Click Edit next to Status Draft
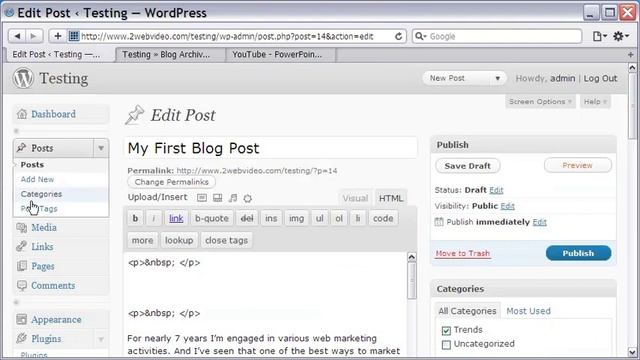The height and width of the screenshot is (360, 640). click(496, 190)
